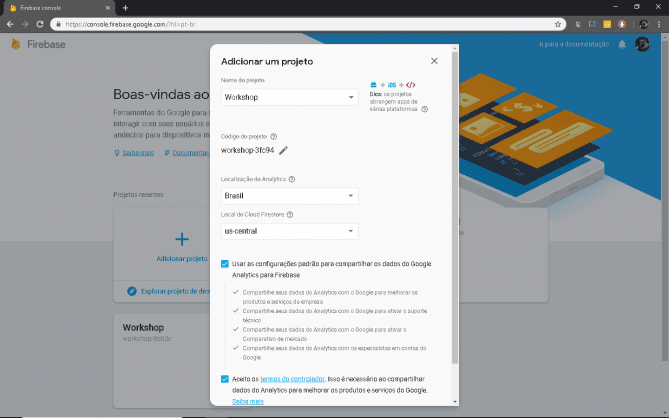Close the Adicionar um projeto dialog
This screenshot has height=418, width=669.
click(x=434, y=61)
